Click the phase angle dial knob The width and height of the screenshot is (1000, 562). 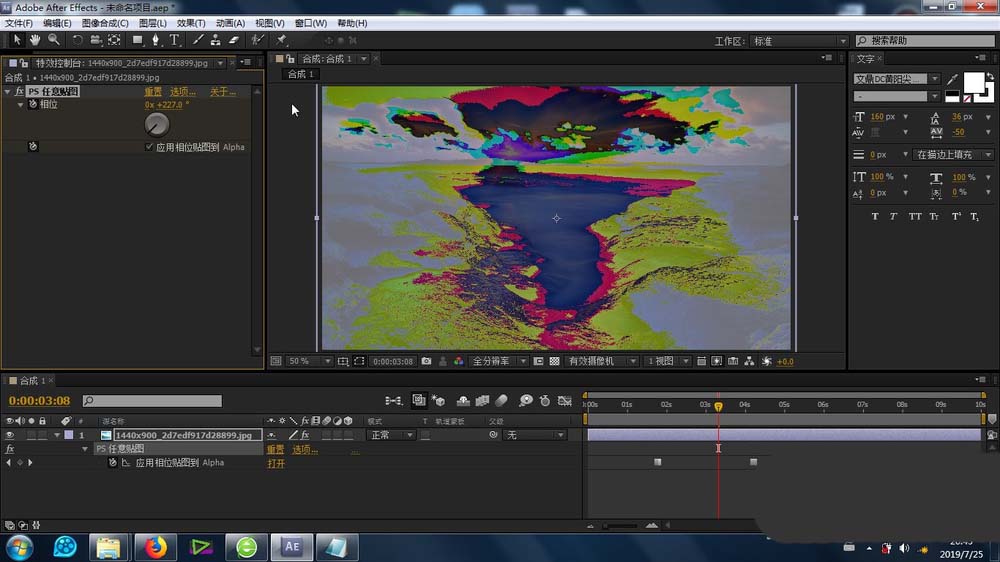pos(157,124)
